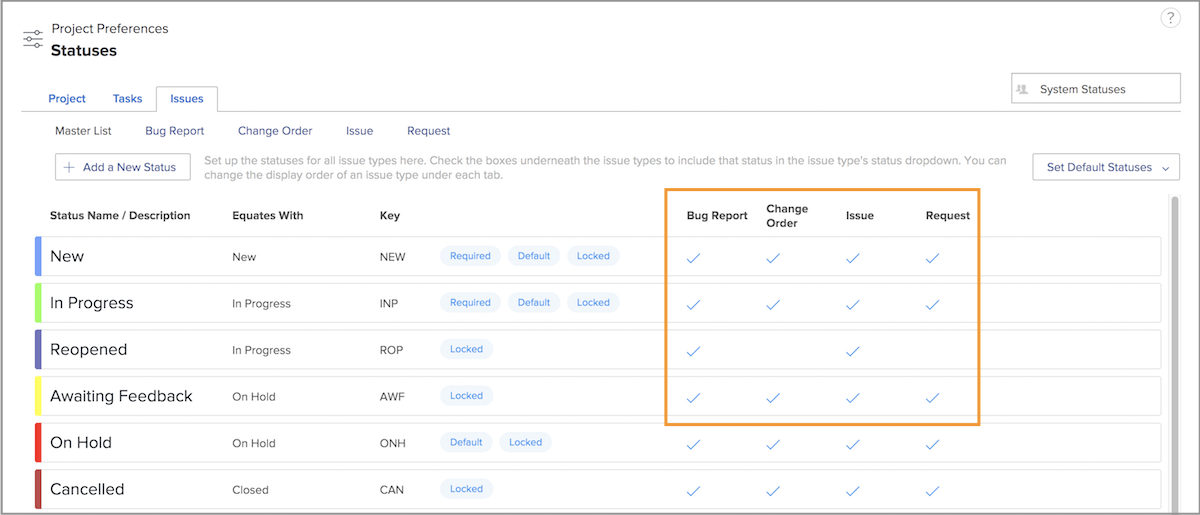Toggle Bug Report checkmark for In Progress
The width and height of the screenshot is (1200, 515).
coord(693,304)
